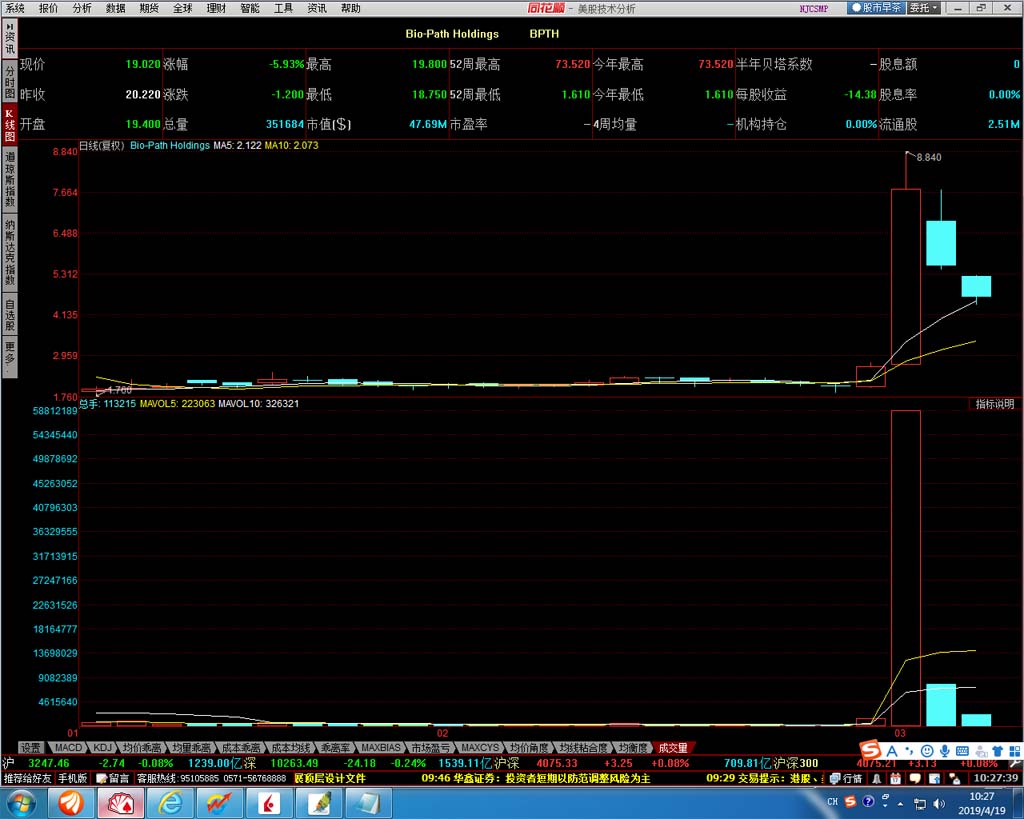This screenshot has width=1024, height=819.
Task: Open the 系统 menu
Action: pyautogui.click(x=15, y=8)
